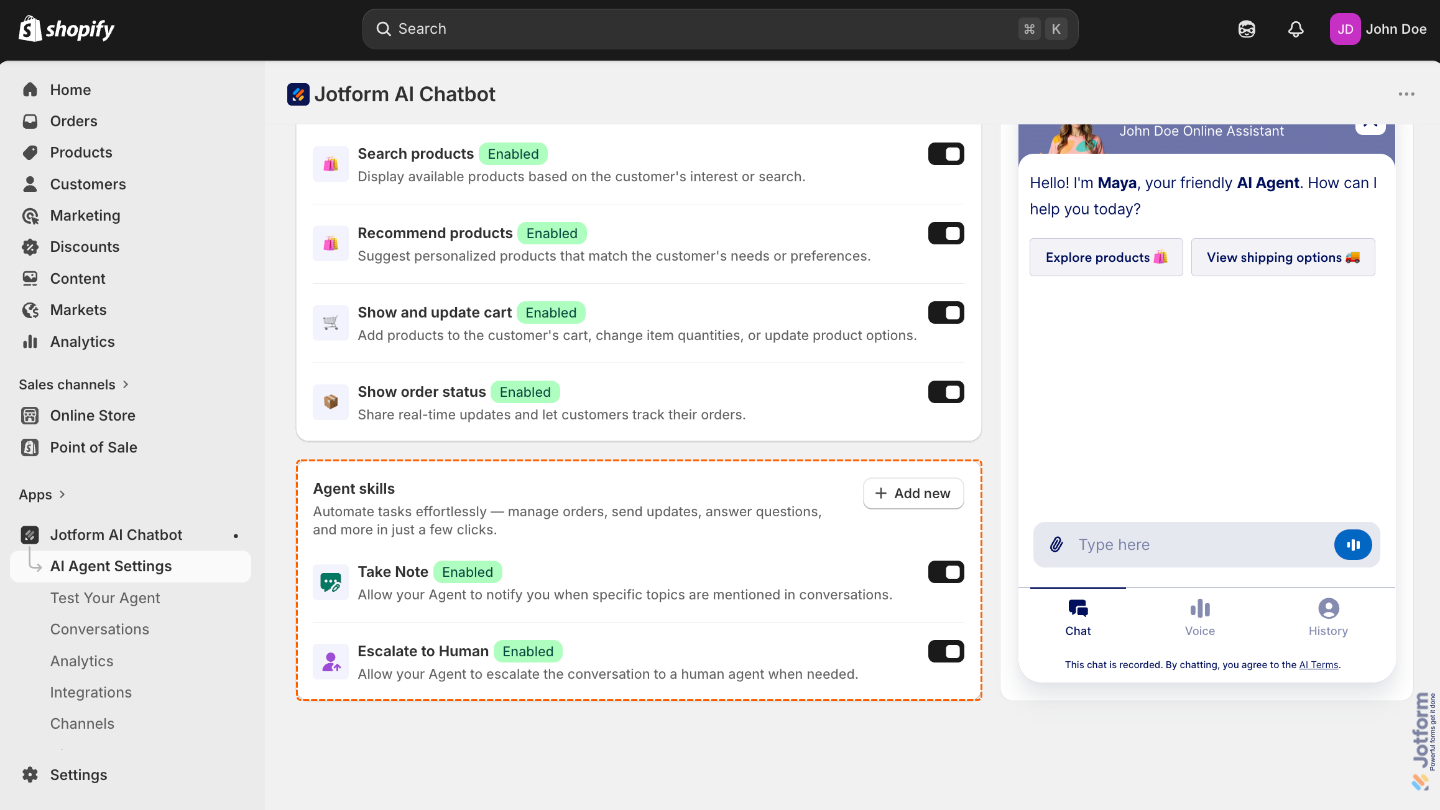The width and height of the screenshot is (1440, 810).
Task: Click the Show order status package icon
Action: click(x=331, y=401)
